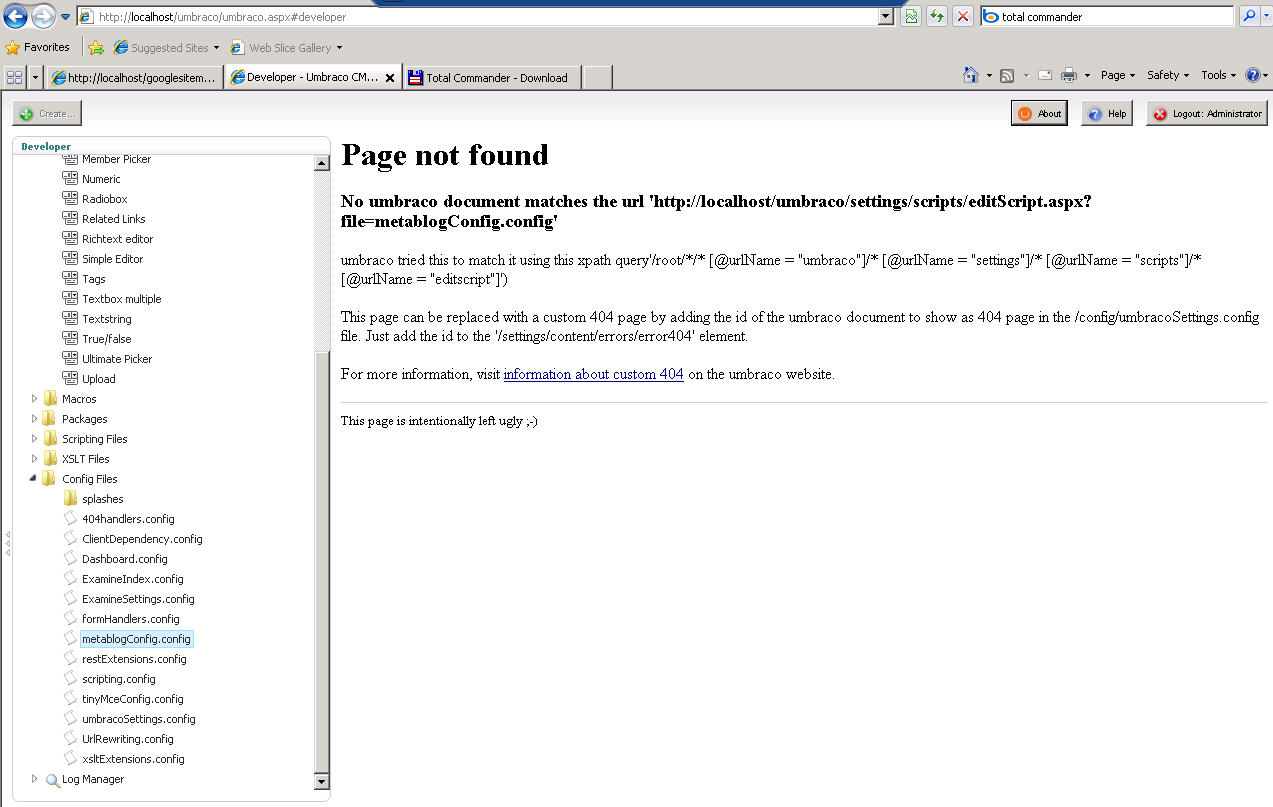
Task: Open Web Slice Gallery favorites item
Action: (286, 47)
